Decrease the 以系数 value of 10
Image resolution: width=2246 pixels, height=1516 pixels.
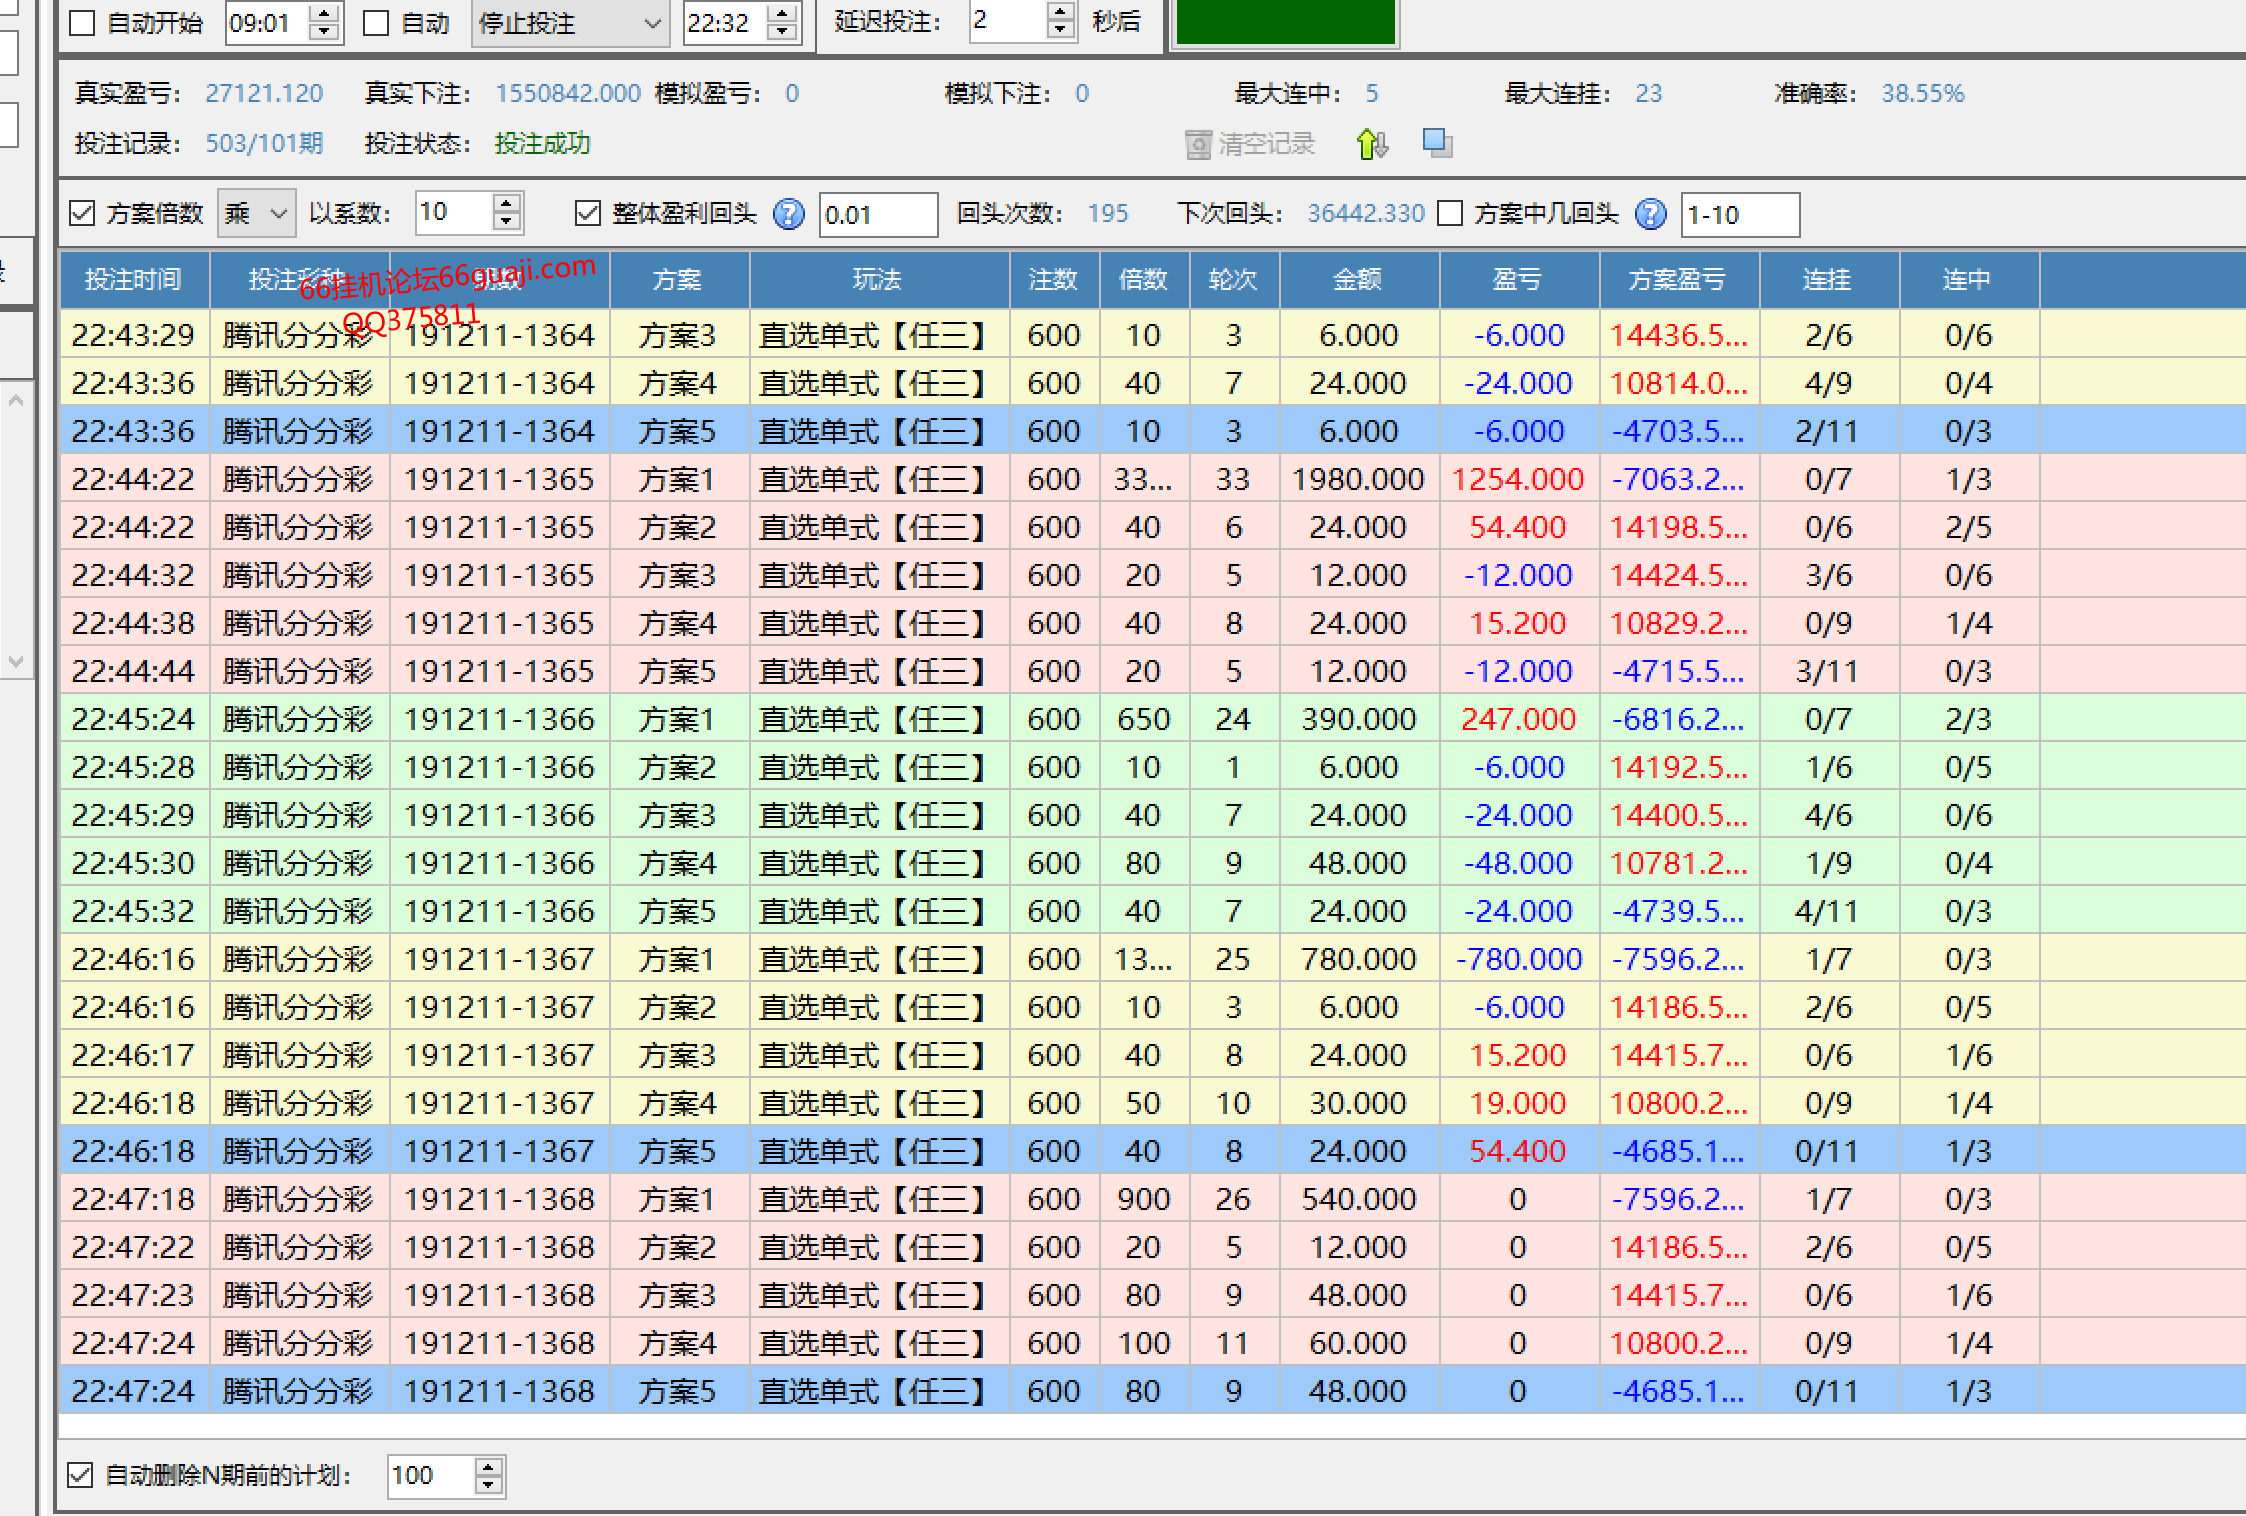coord(507,222)
